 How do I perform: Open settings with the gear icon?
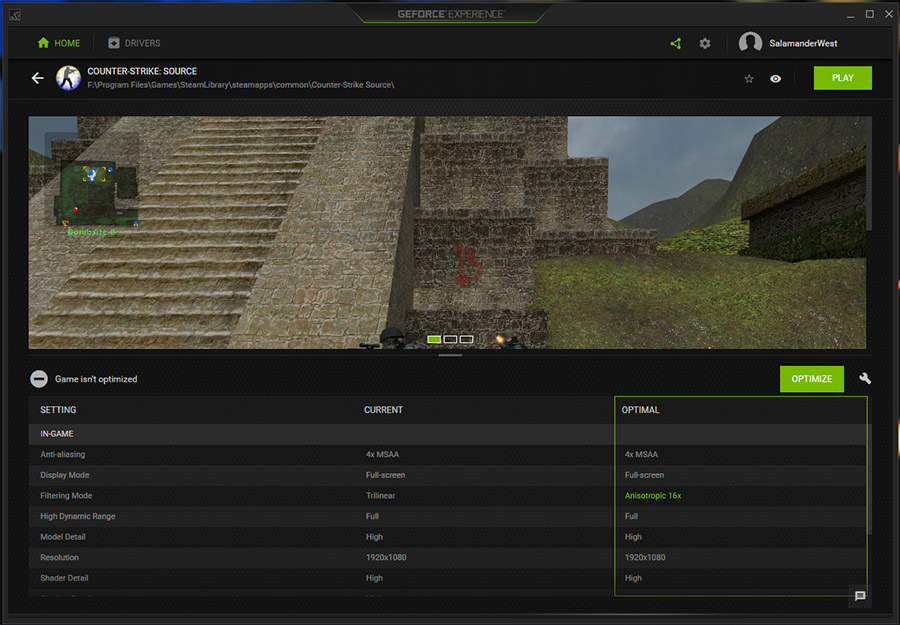[705, 44]
